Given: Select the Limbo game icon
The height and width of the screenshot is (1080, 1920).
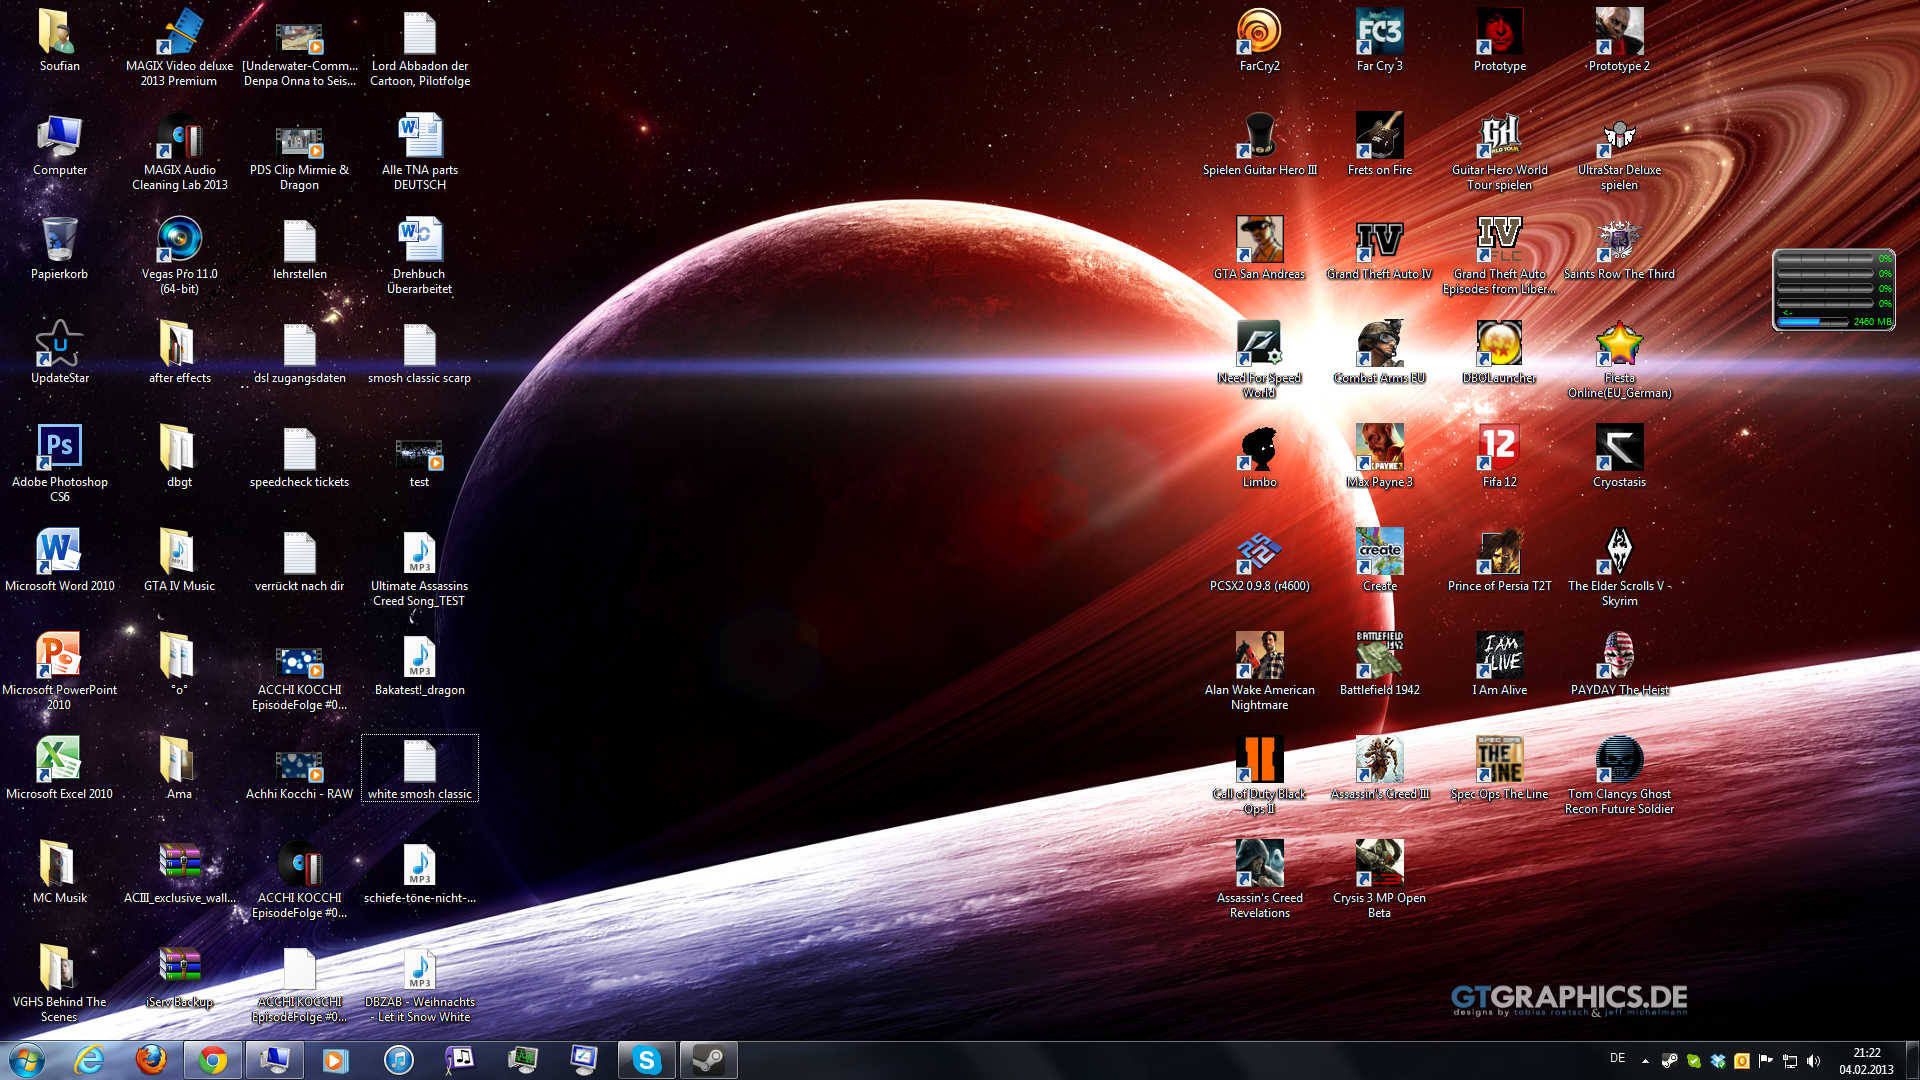Looking at the screenshot, I should click(1259, 456).
